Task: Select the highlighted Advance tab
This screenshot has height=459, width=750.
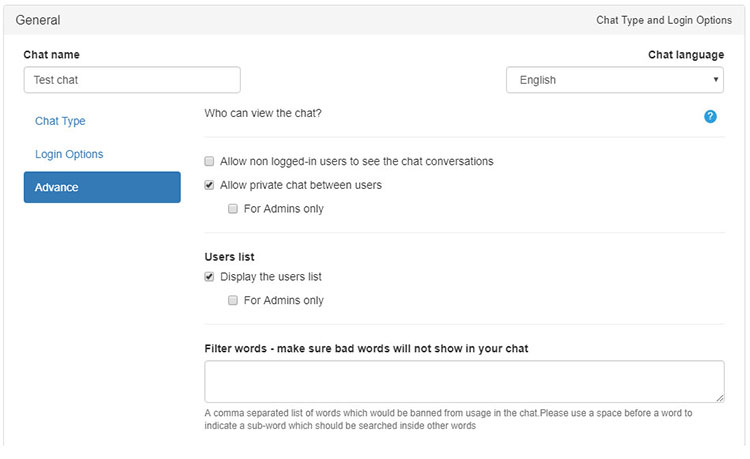Action: point(102,187)
